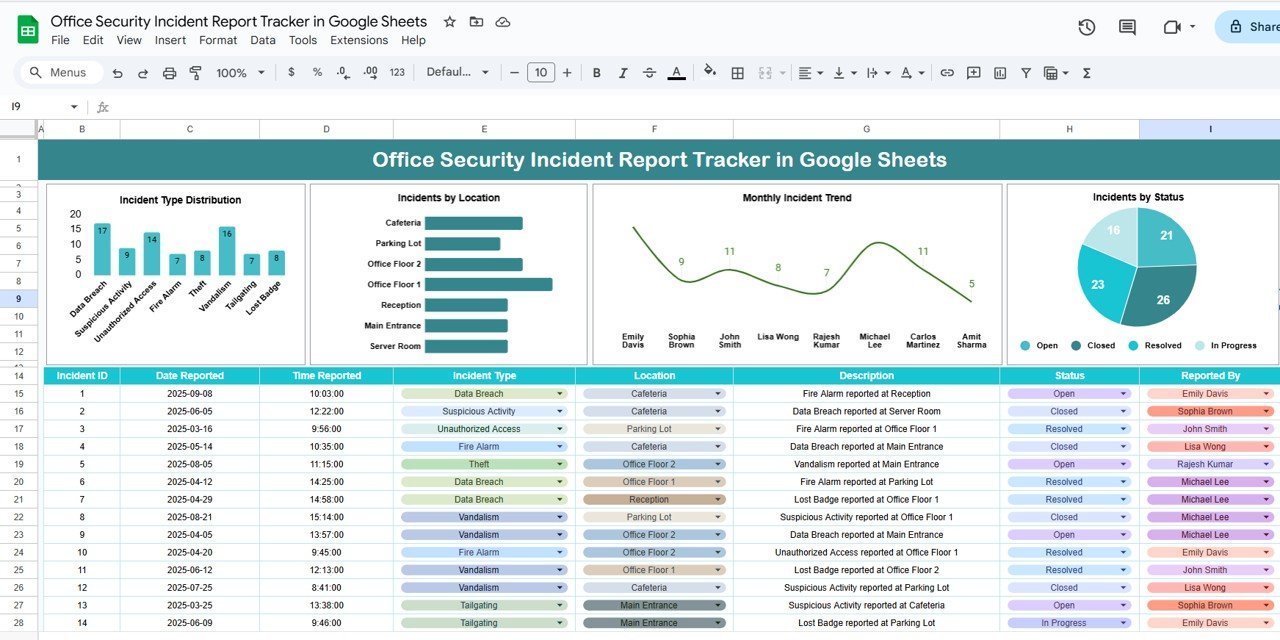Click the Menus search button
Viewport: 1280px width, 640px height.
click(x=59, y=73)
